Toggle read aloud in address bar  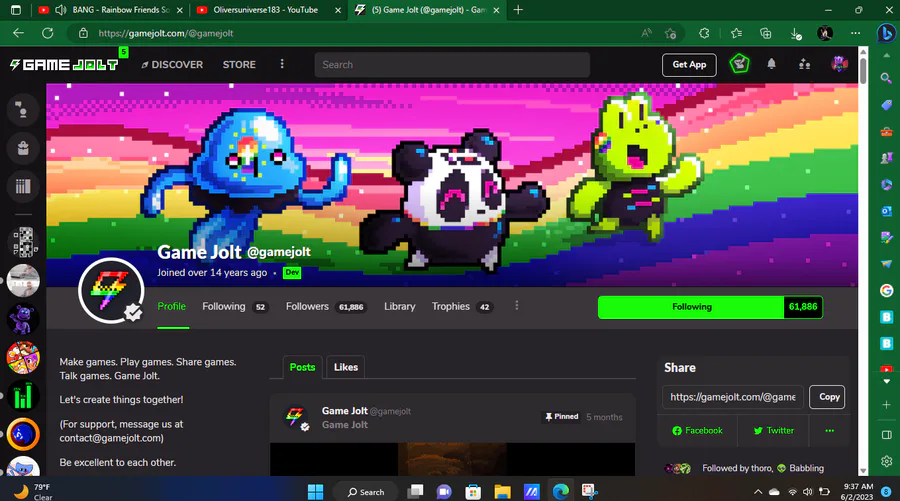coord(646,33)
